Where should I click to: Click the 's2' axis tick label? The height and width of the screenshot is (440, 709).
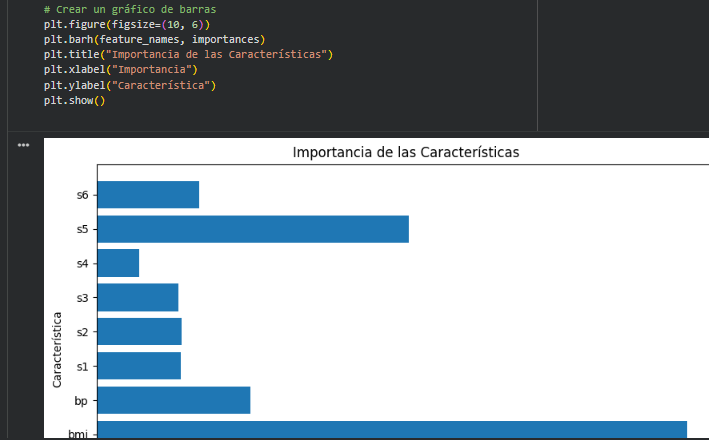pos(82,332)
